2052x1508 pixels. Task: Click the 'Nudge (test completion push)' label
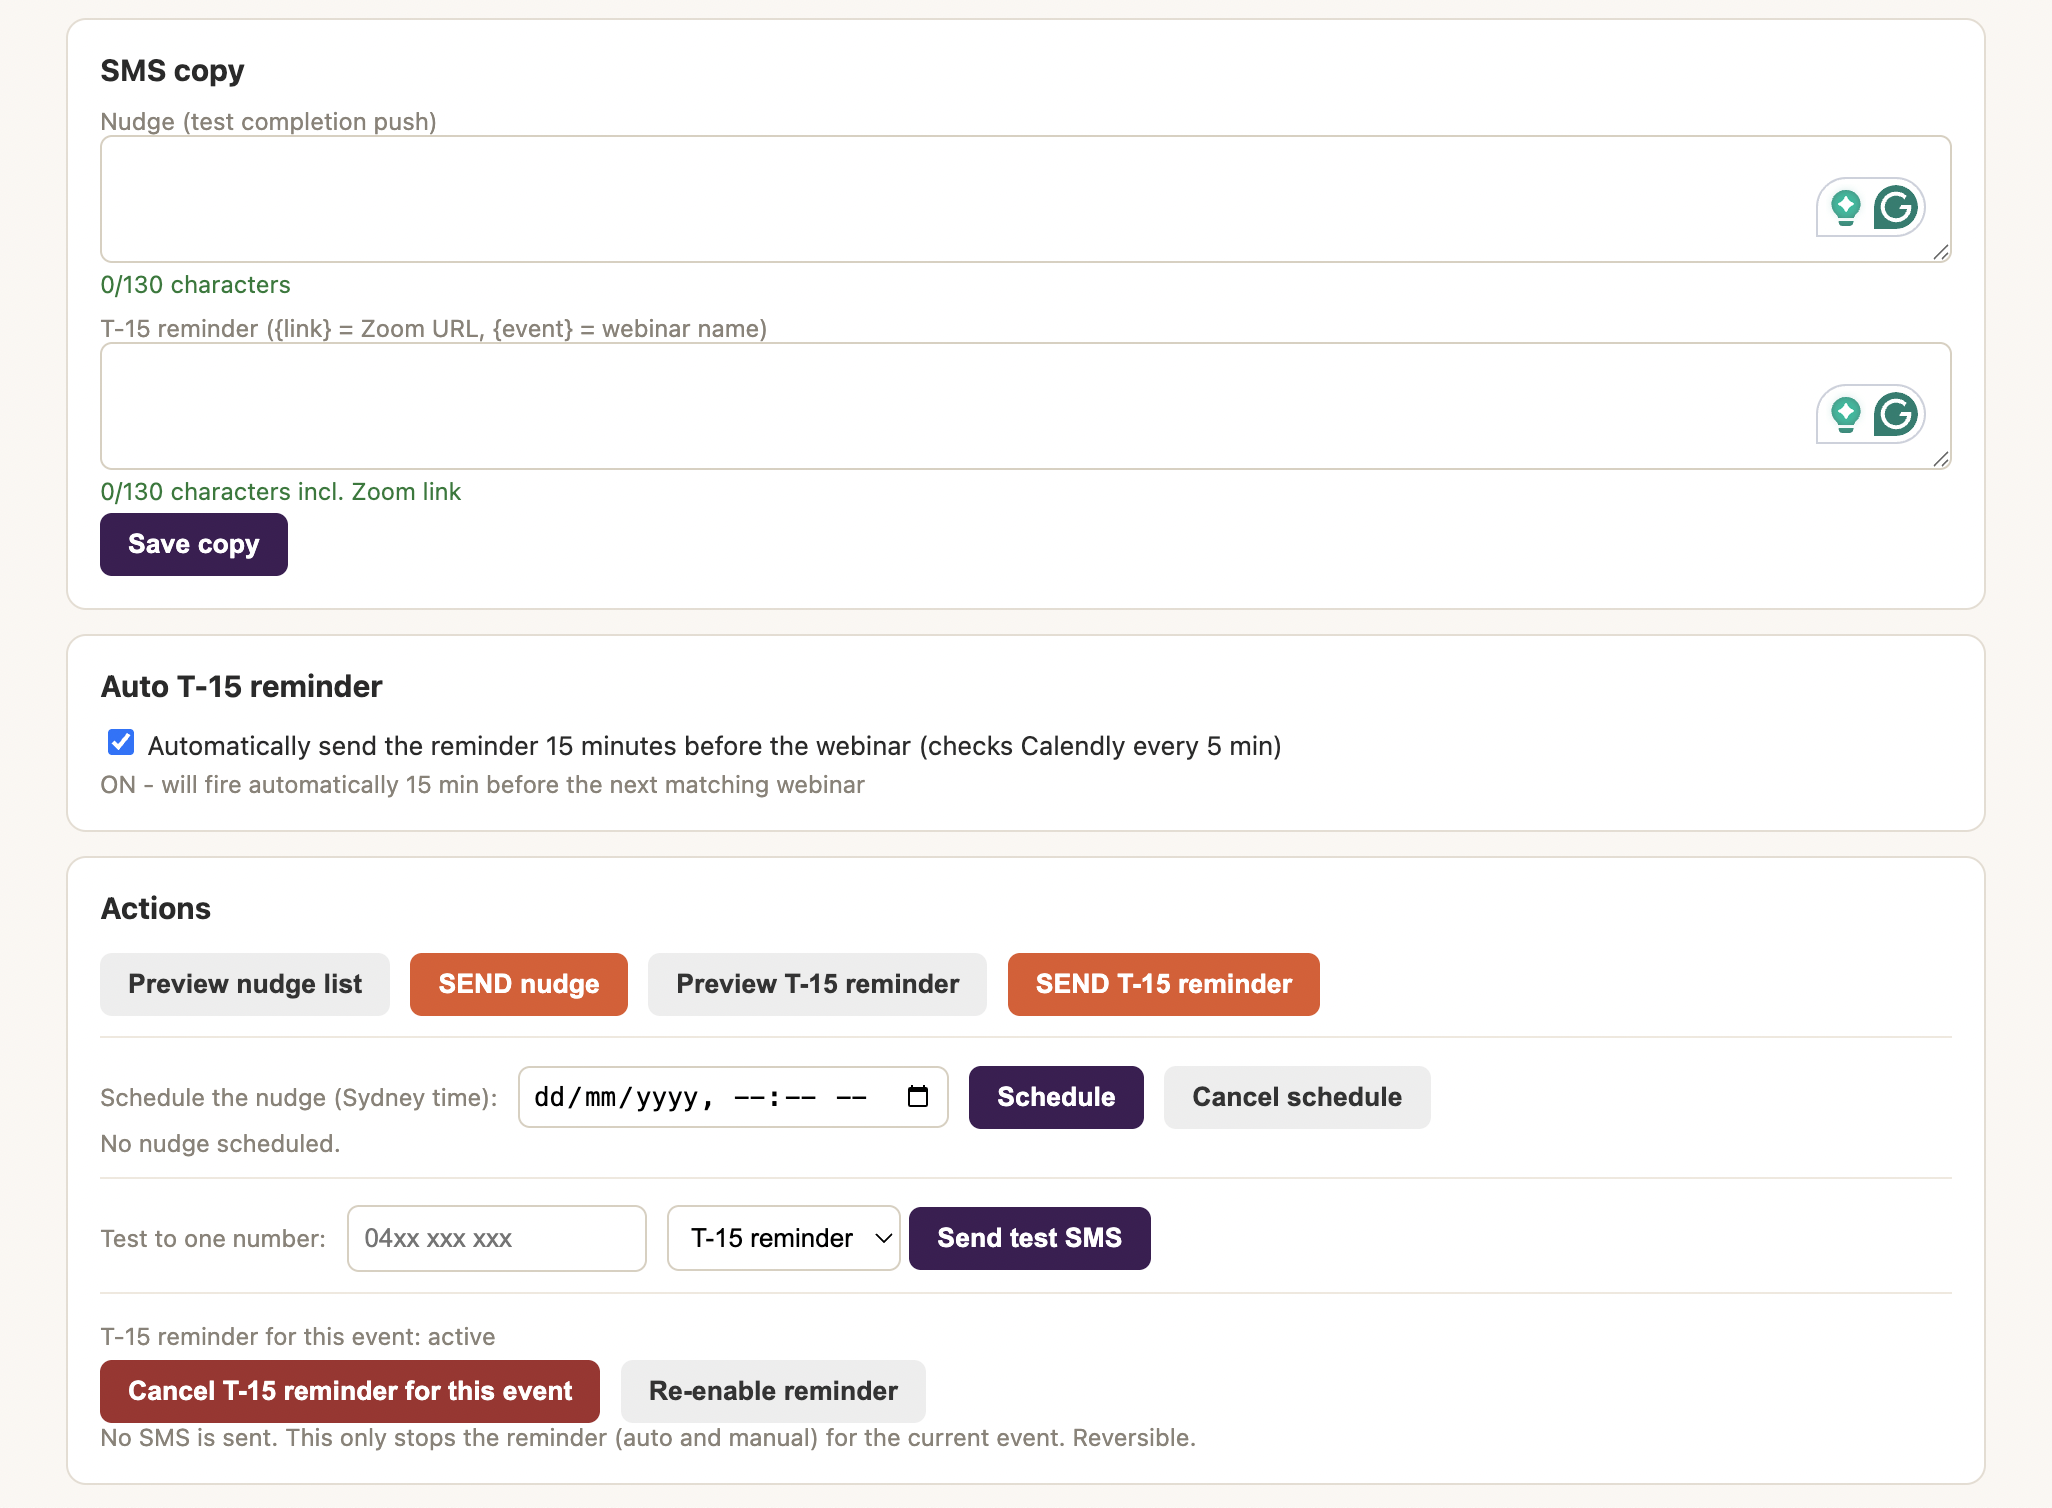coord(269,122)
